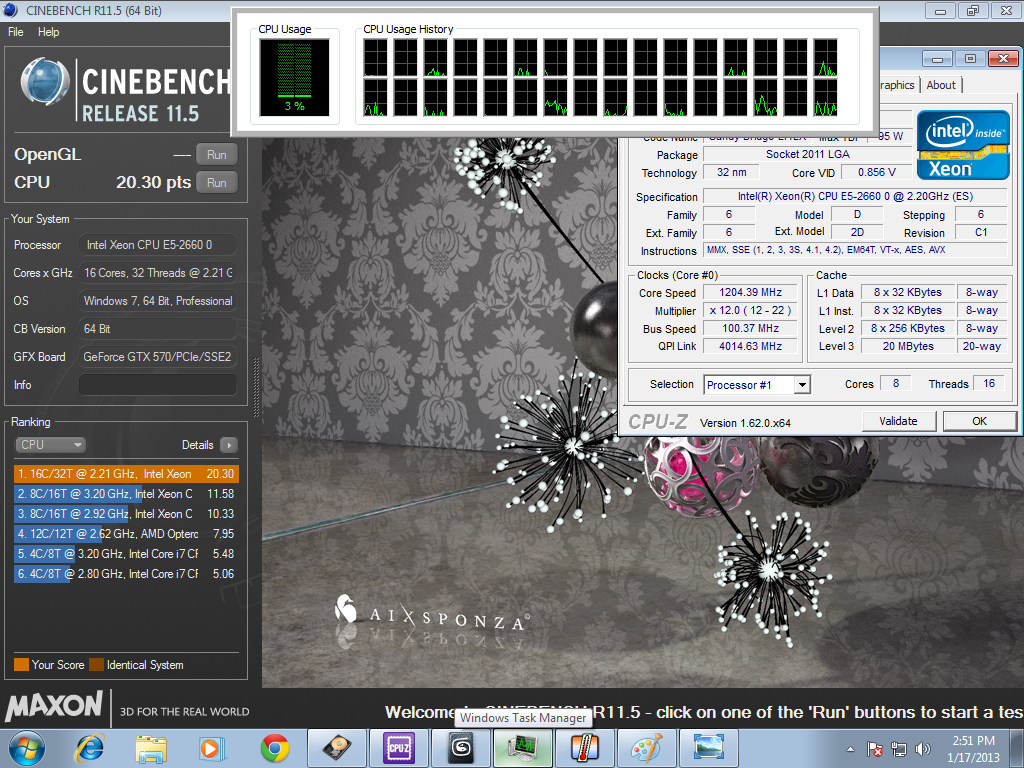Click the CPU-Z Instructions field
This screenshot has height=768, width=1024.
pyautogui.click(x=855, y=250)
